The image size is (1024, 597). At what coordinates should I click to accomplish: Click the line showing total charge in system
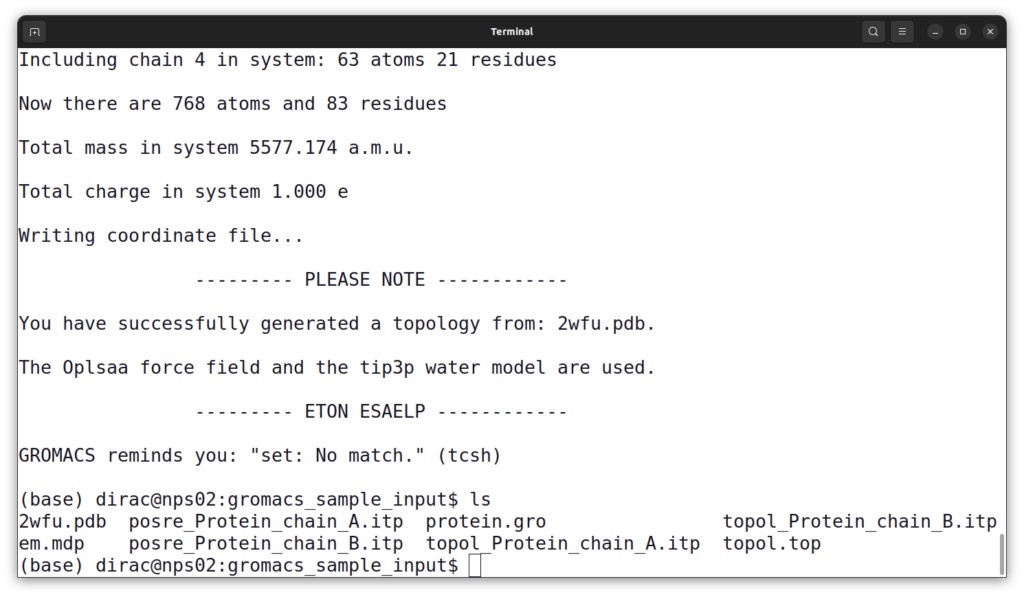pyautogui.click(x=183, y=191)
